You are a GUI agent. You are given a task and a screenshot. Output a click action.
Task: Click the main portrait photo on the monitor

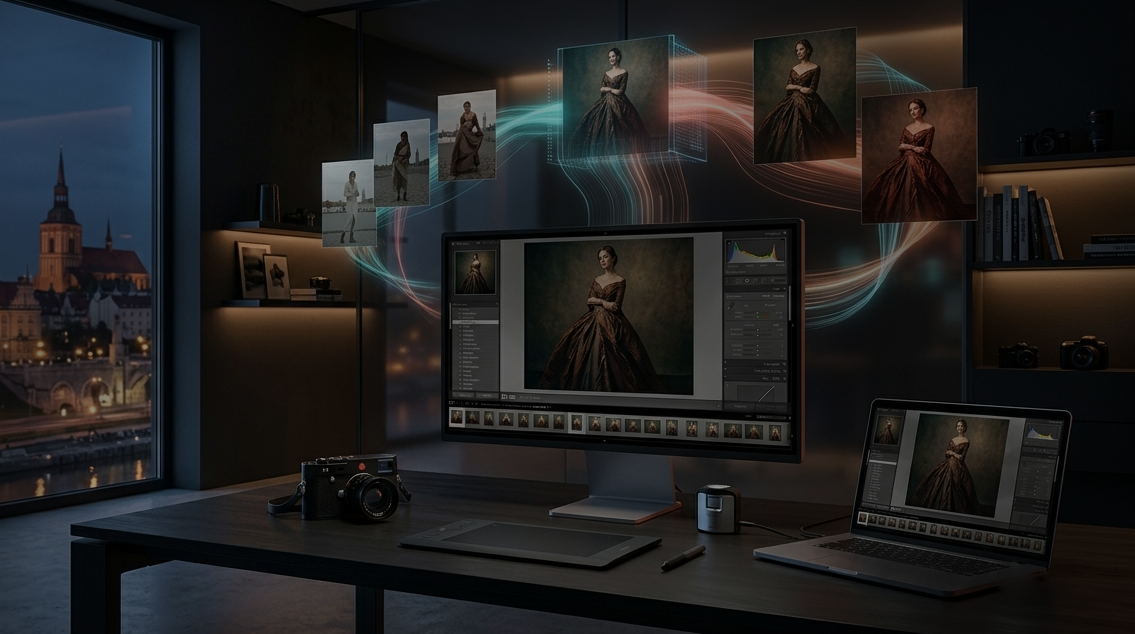tap(608, 315)
